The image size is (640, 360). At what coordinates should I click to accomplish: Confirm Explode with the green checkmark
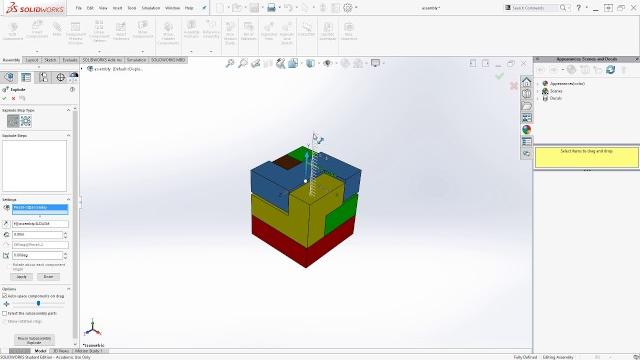pyautogui.click(x=4, y=98)
